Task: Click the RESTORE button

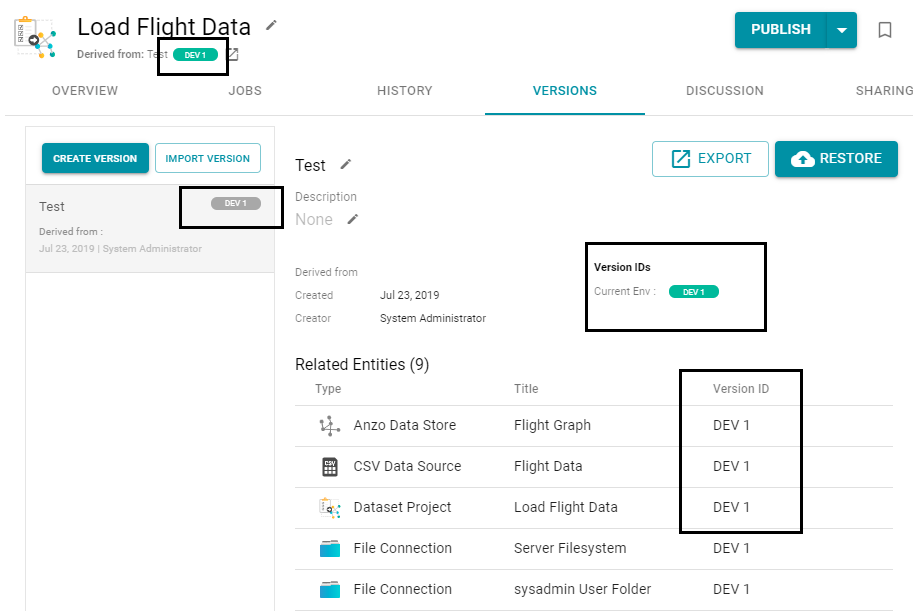Action: click(x=836, y=158)
